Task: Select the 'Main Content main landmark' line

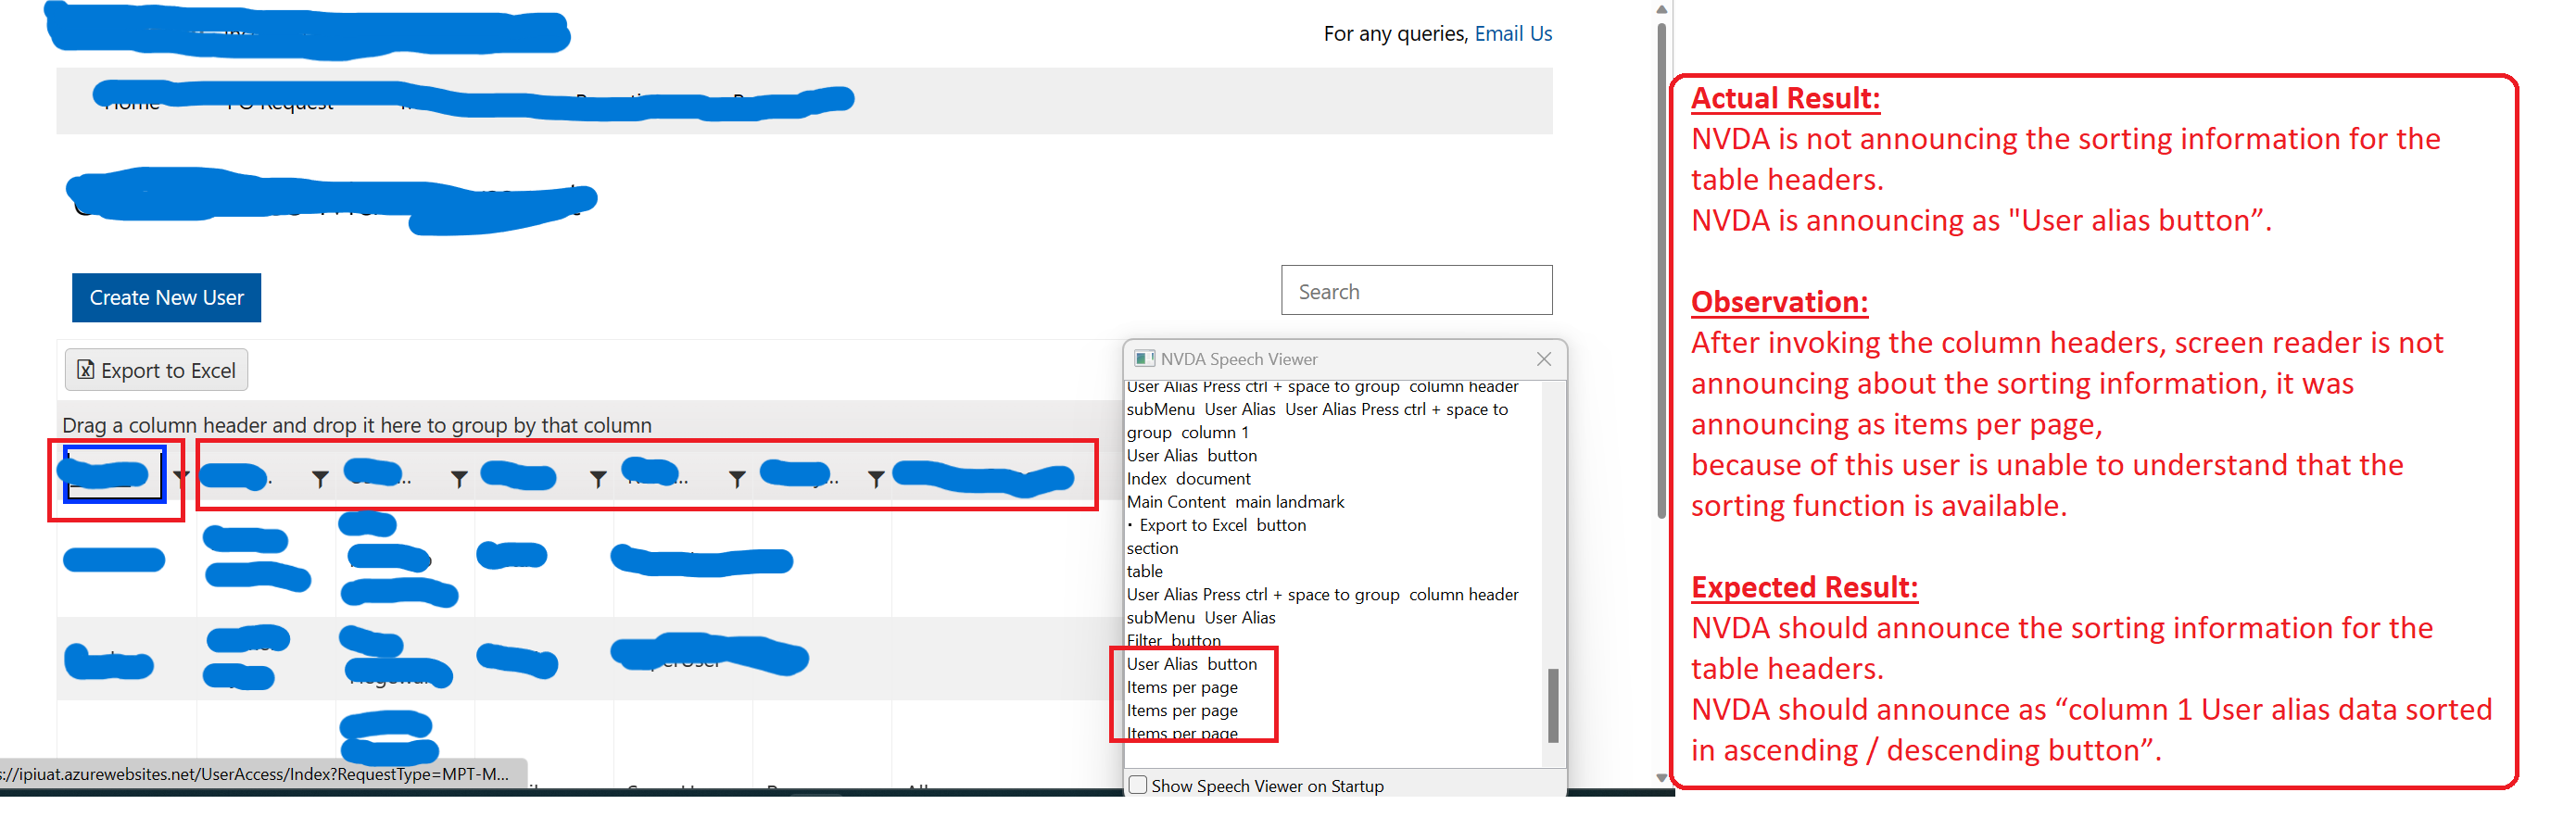Action: [1235, 502]
